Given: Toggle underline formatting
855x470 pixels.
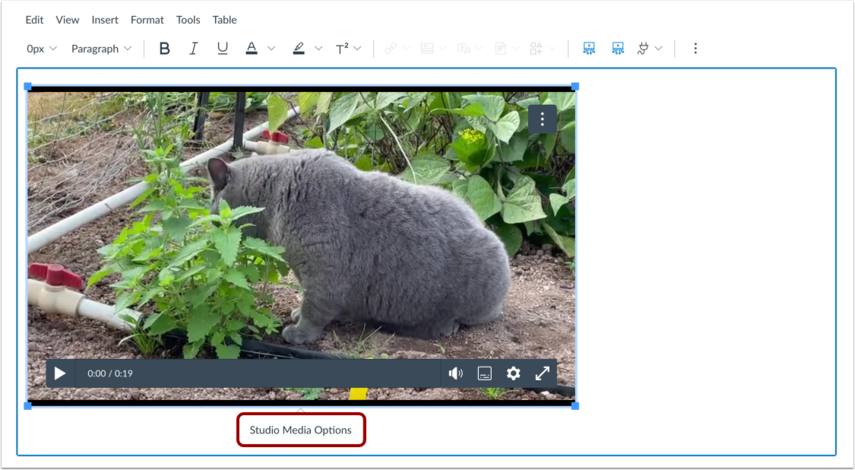Looking at the screenshot, I should click(222, 49).
